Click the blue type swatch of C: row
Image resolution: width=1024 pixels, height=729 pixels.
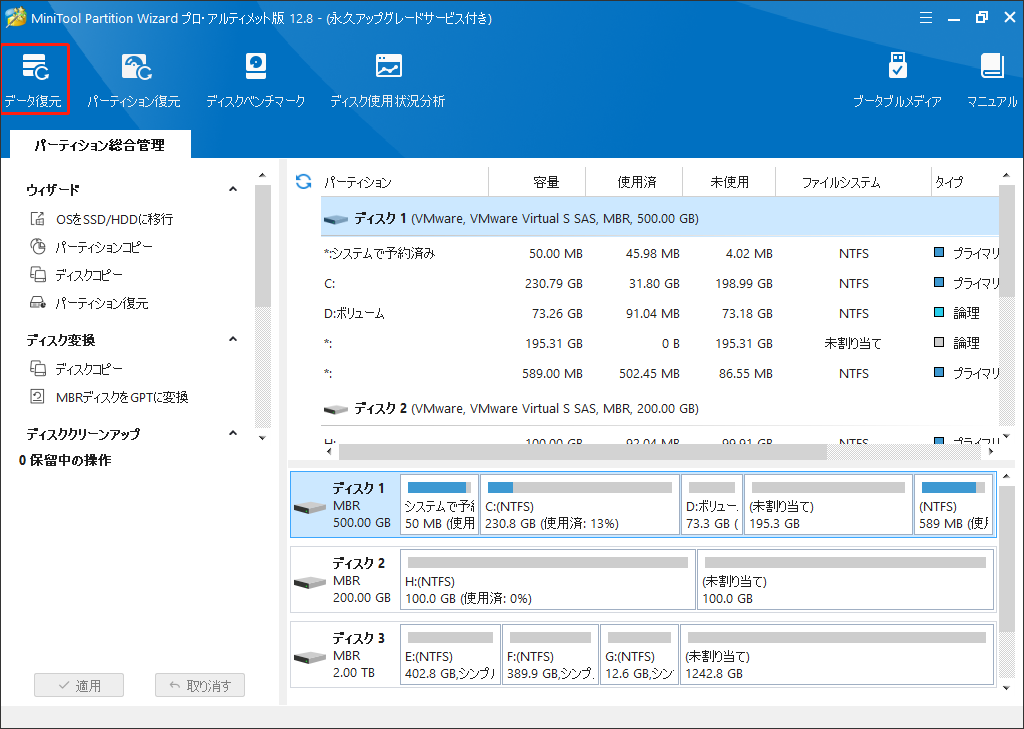pyautogui.click(x=939, y=282)
